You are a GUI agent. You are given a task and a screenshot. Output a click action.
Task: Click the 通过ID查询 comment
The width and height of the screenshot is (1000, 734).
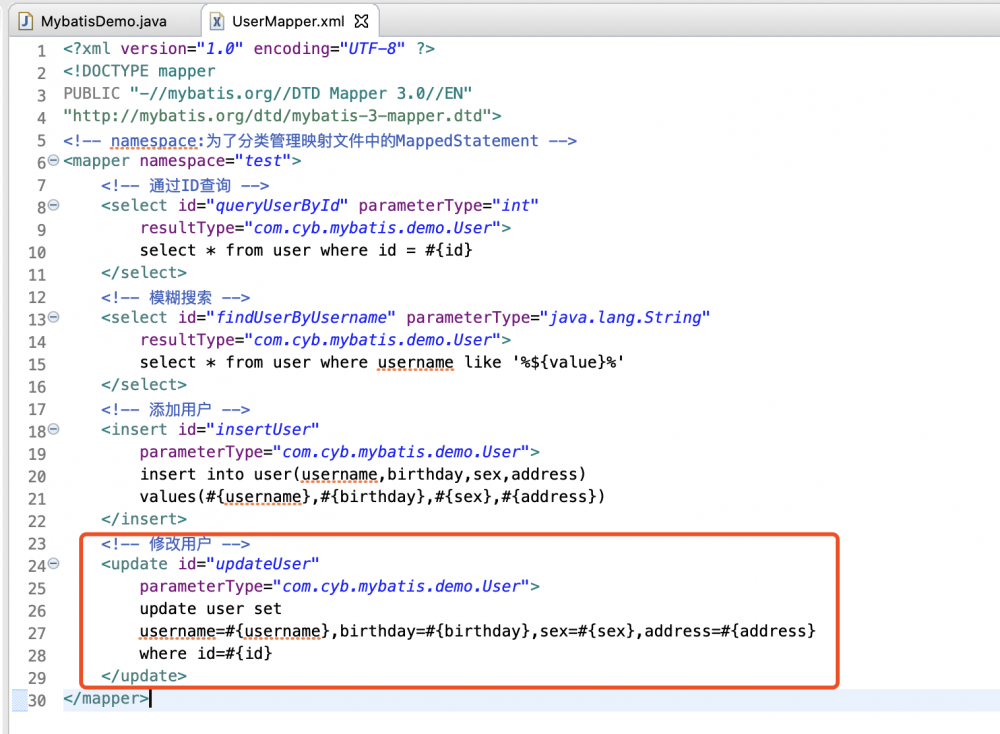pyautogui.click(x=185, y=186)
